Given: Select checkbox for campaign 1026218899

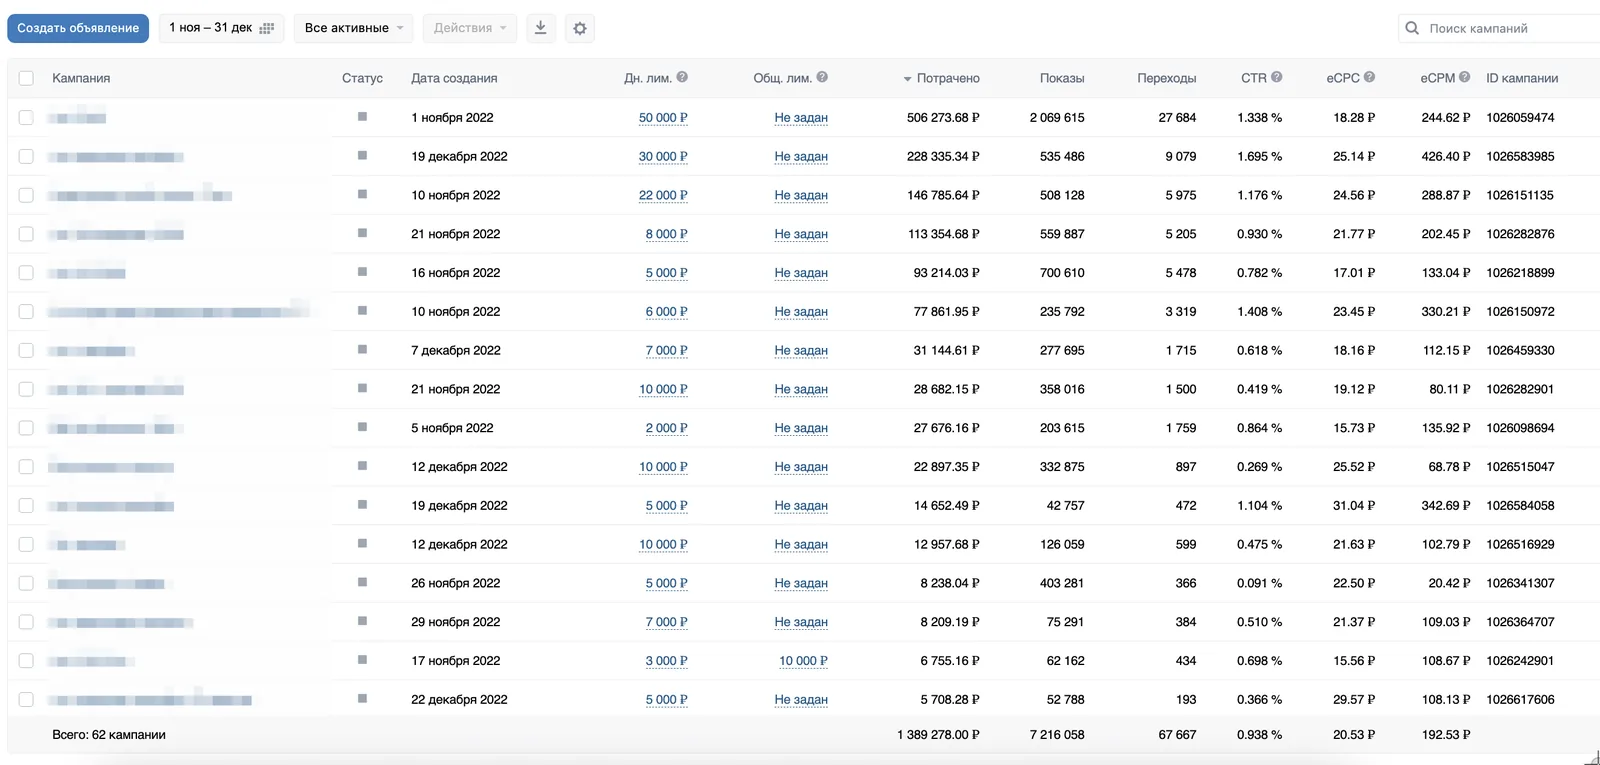Looking at the screenshot, I should [26, 273].
